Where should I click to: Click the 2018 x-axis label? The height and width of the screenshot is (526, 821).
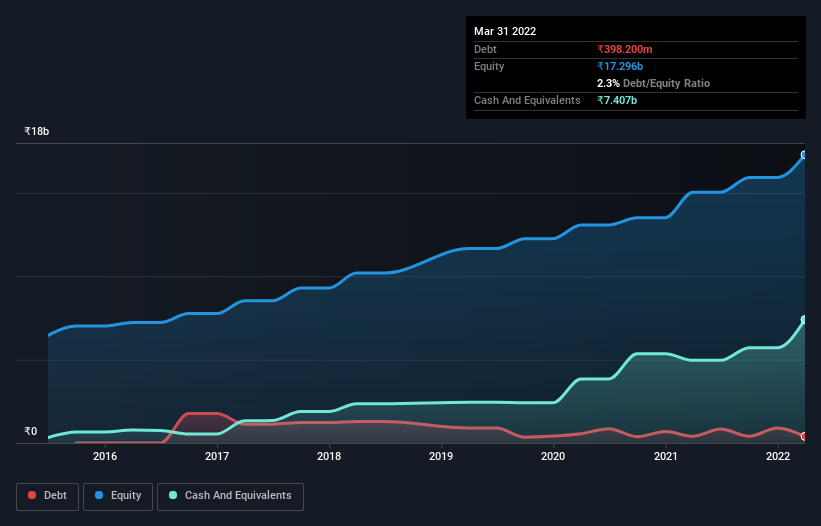(329, 456)
